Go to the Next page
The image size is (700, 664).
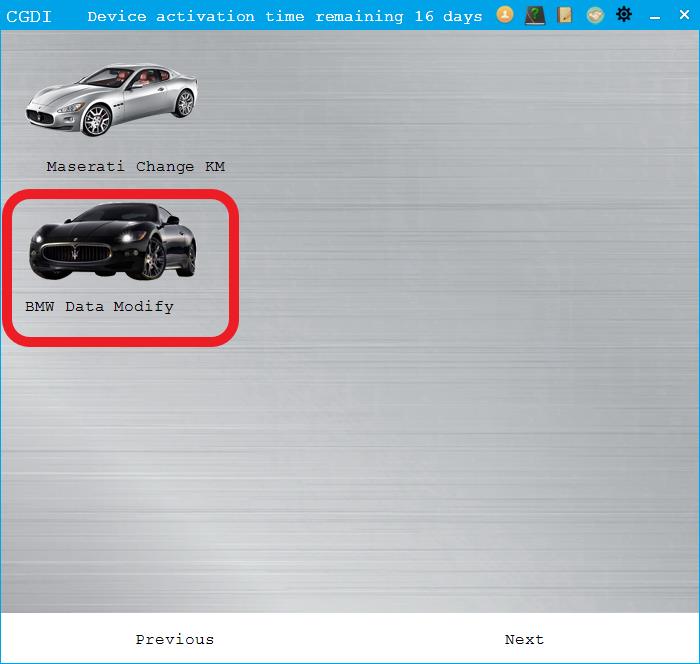click(x=524, y=639)
